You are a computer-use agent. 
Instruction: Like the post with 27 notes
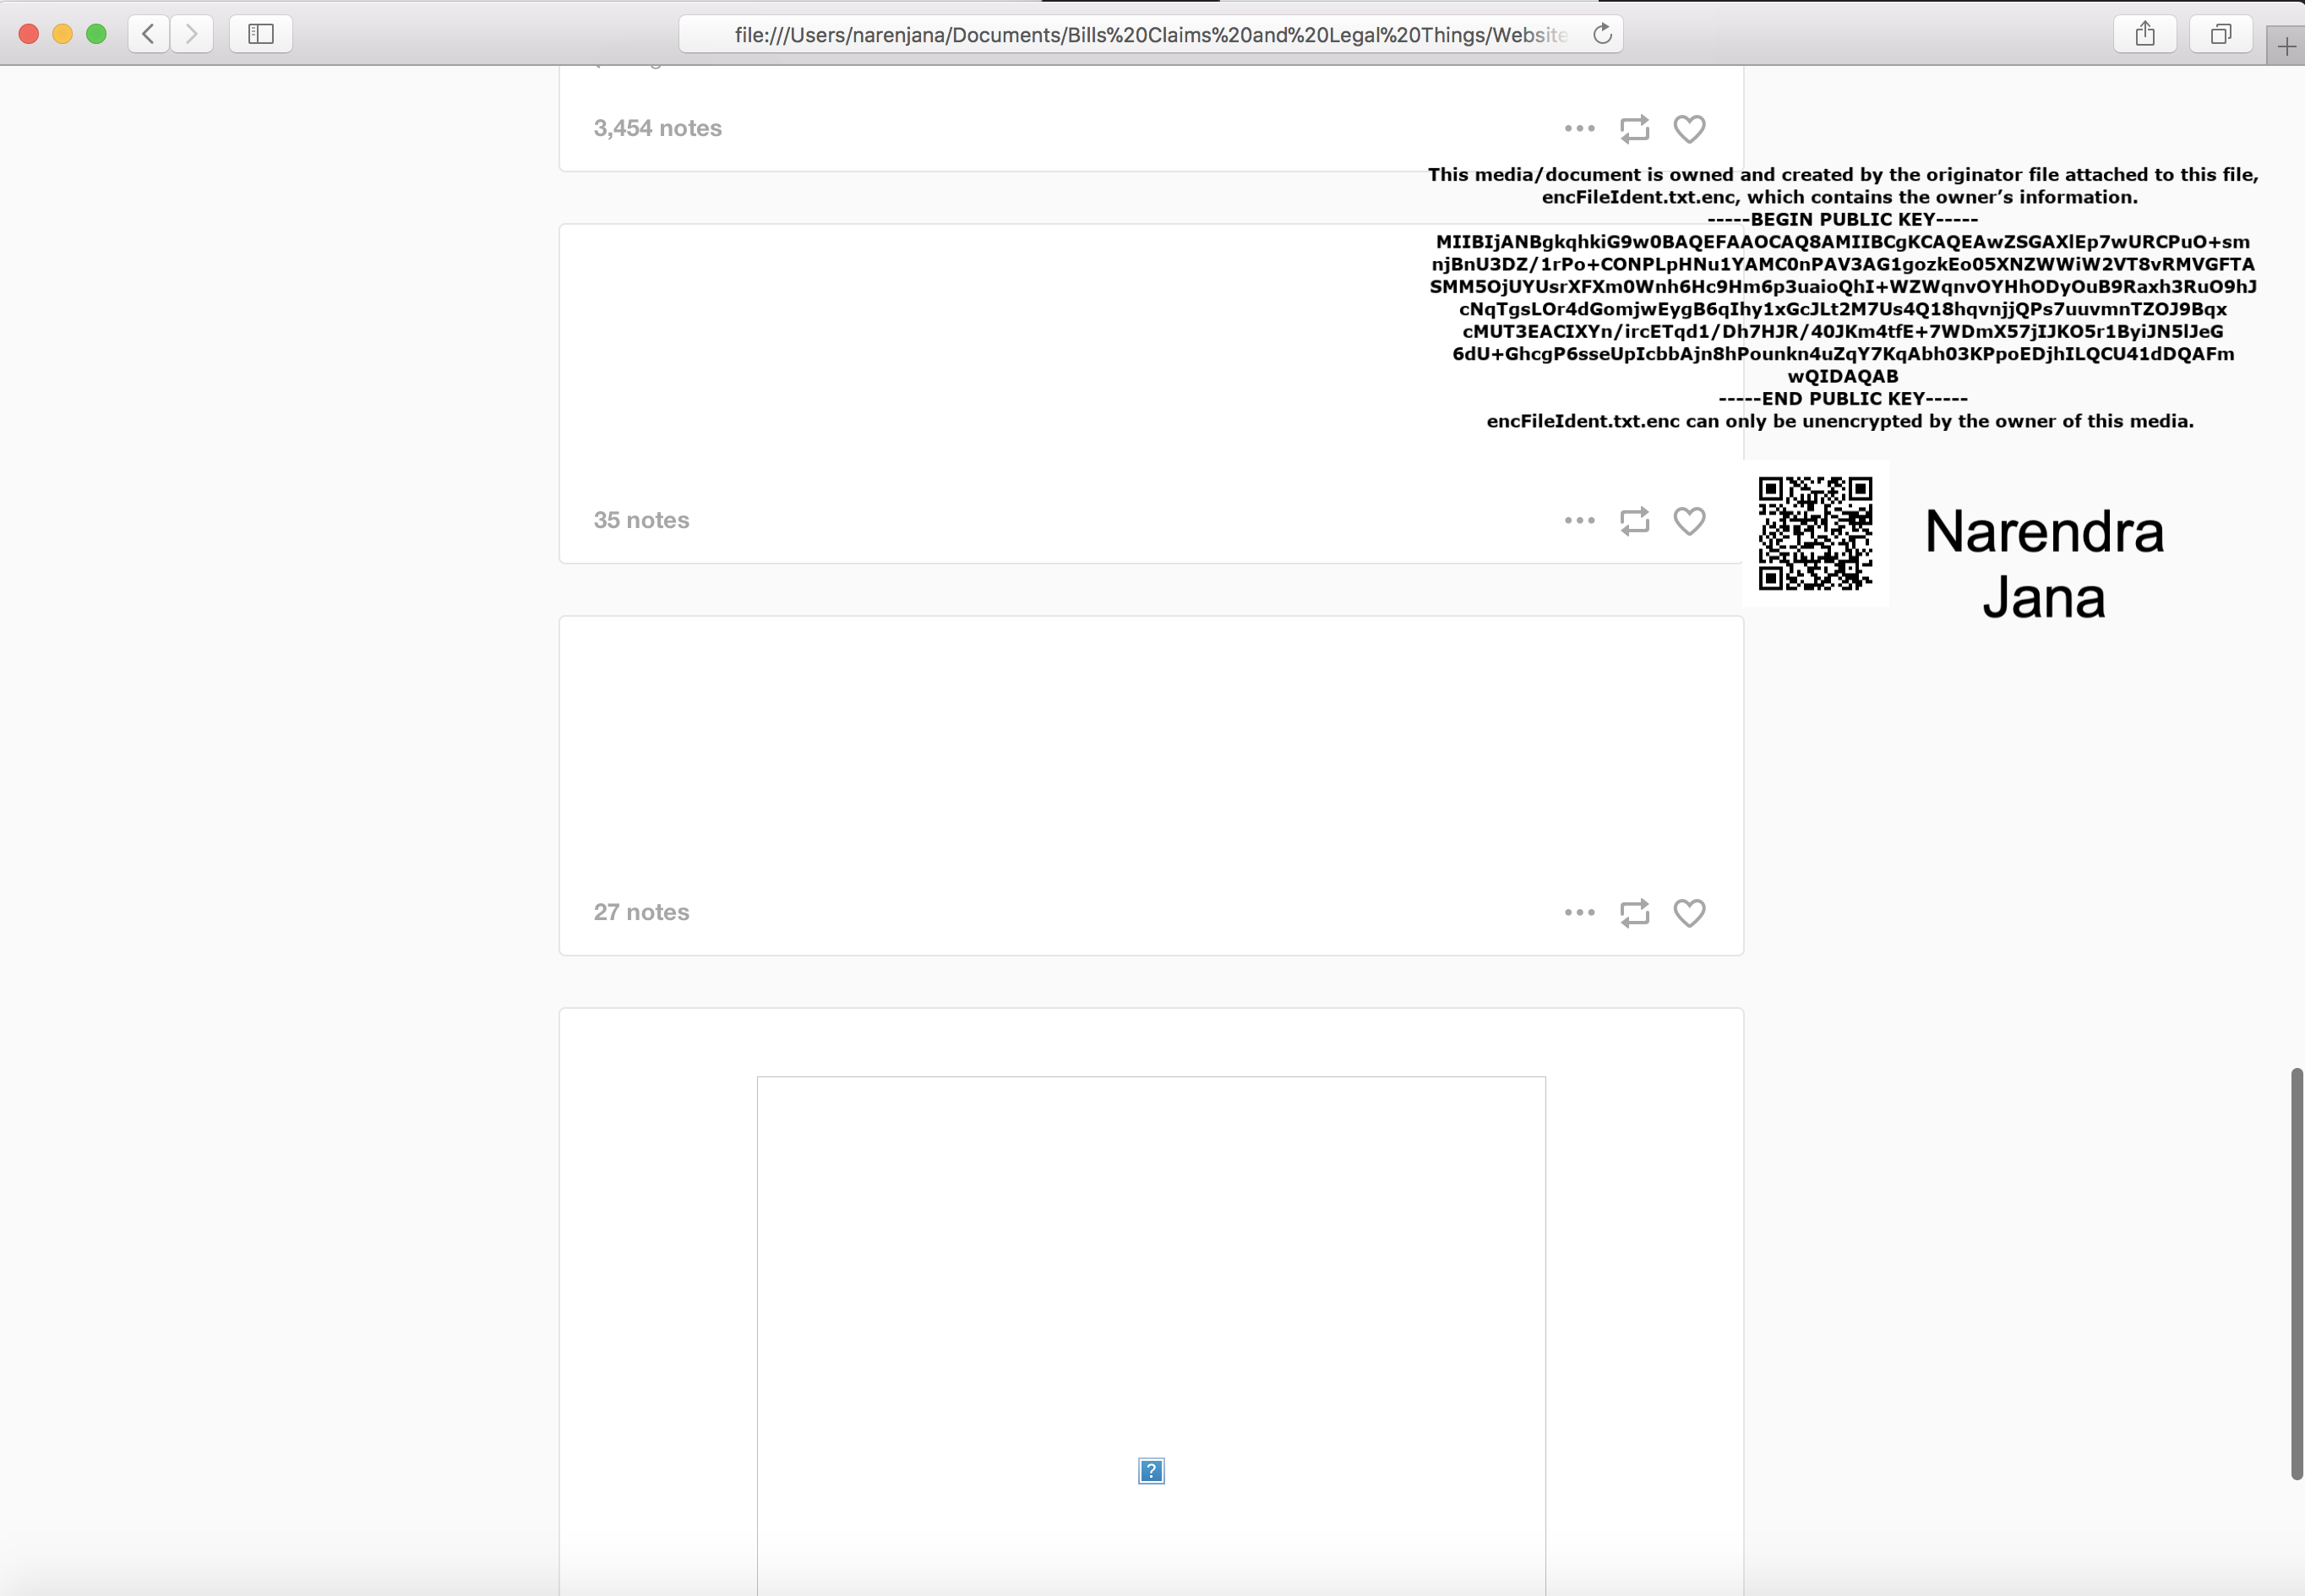click(1689, 913)
